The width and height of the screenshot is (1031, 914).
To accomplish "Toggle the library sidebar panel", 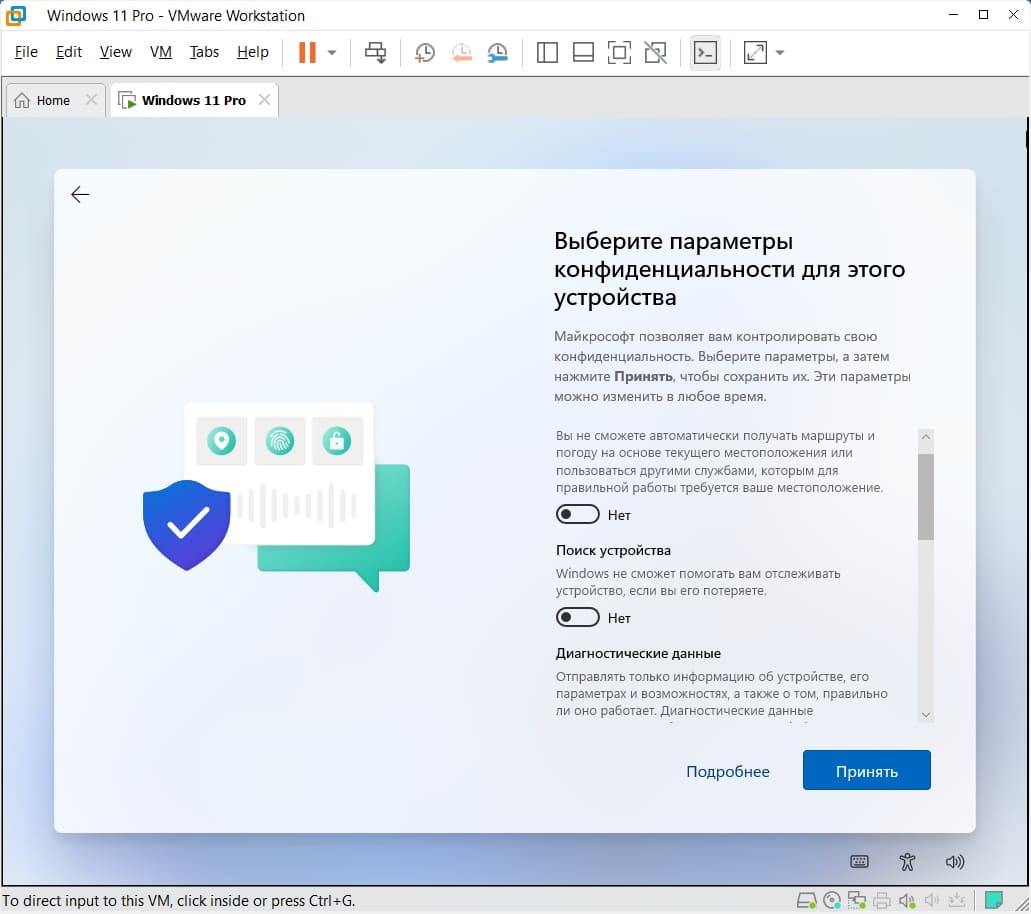I will click(547, 53).
